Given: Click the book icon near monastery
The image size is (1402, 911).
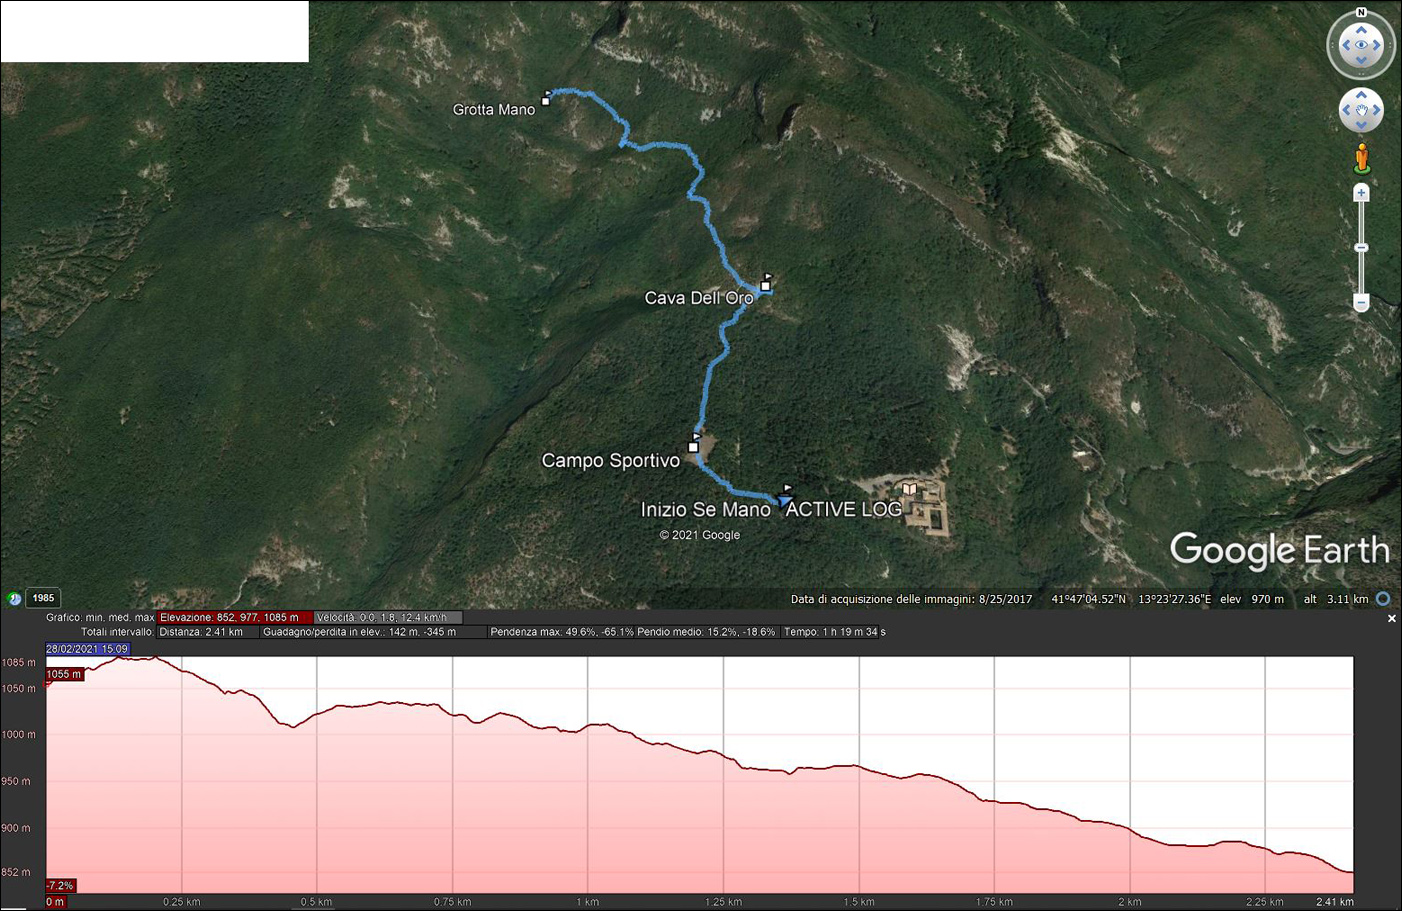Looking at the screenshot, I should (x=909, y=489).
